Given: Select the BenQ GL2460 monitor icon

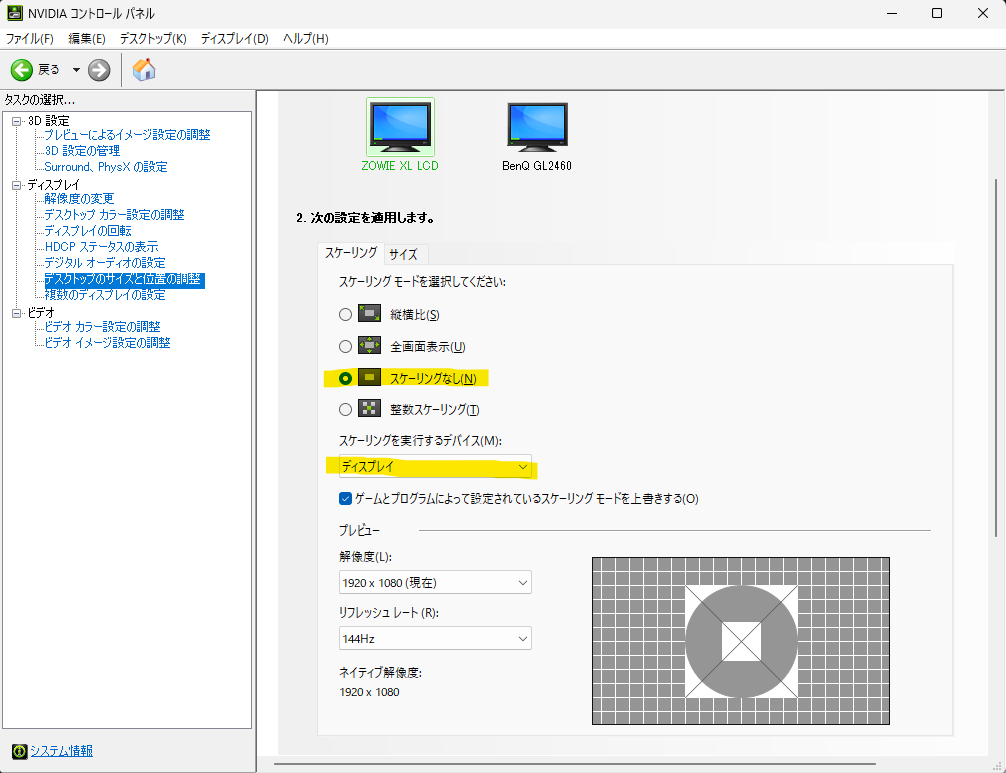Looking at the screenshot, I should pos(537,127).
